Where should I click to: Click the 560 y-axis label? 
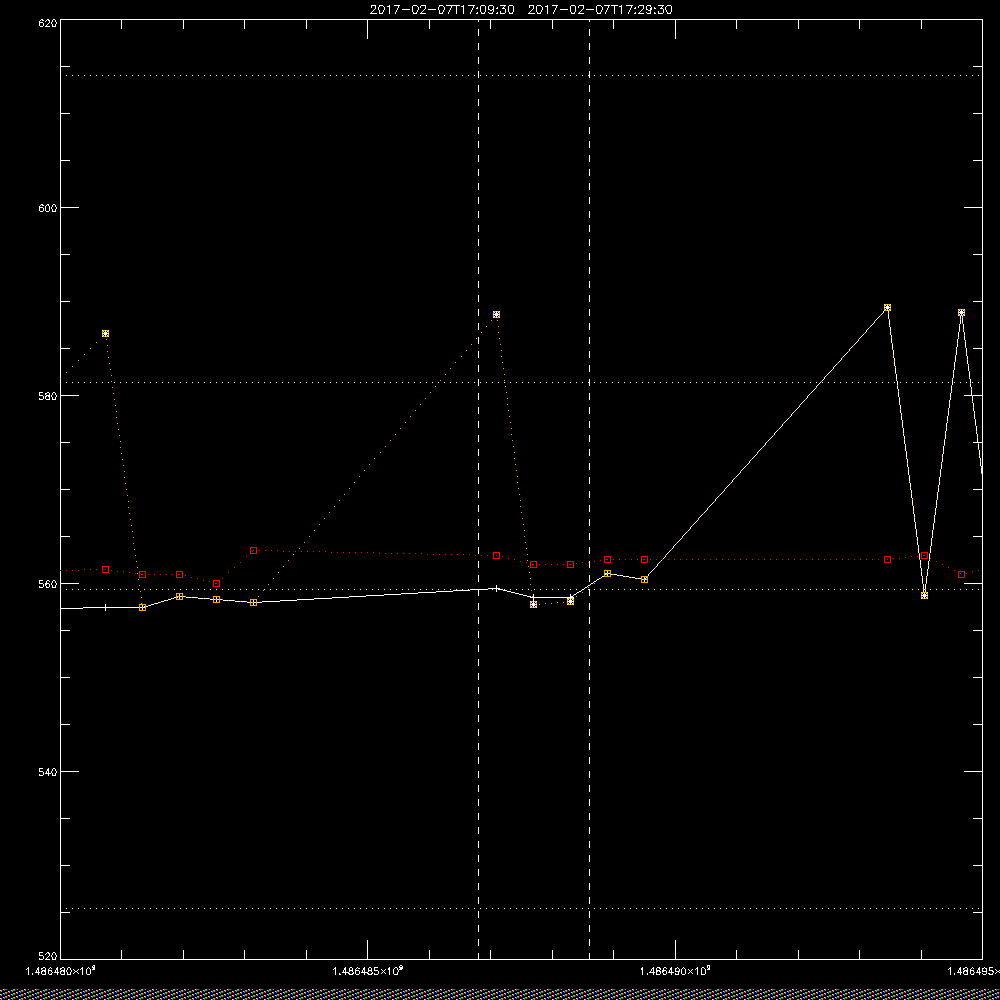pyautogui.click(x=48, y=584)
